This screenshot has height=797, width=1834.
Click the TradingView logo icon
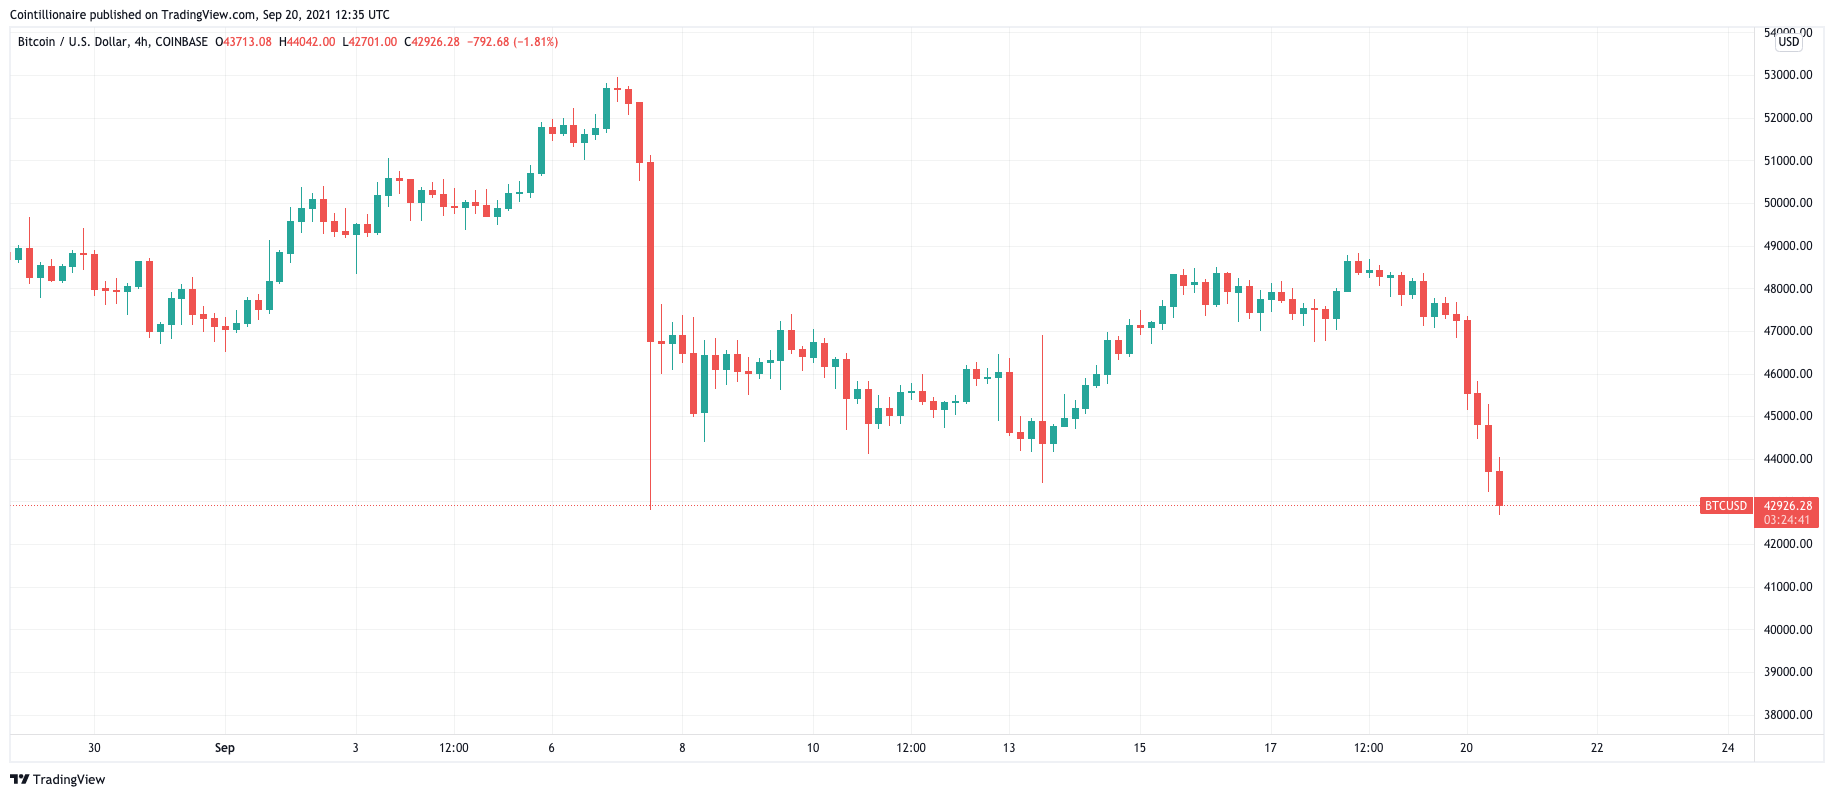coord(20,780)
